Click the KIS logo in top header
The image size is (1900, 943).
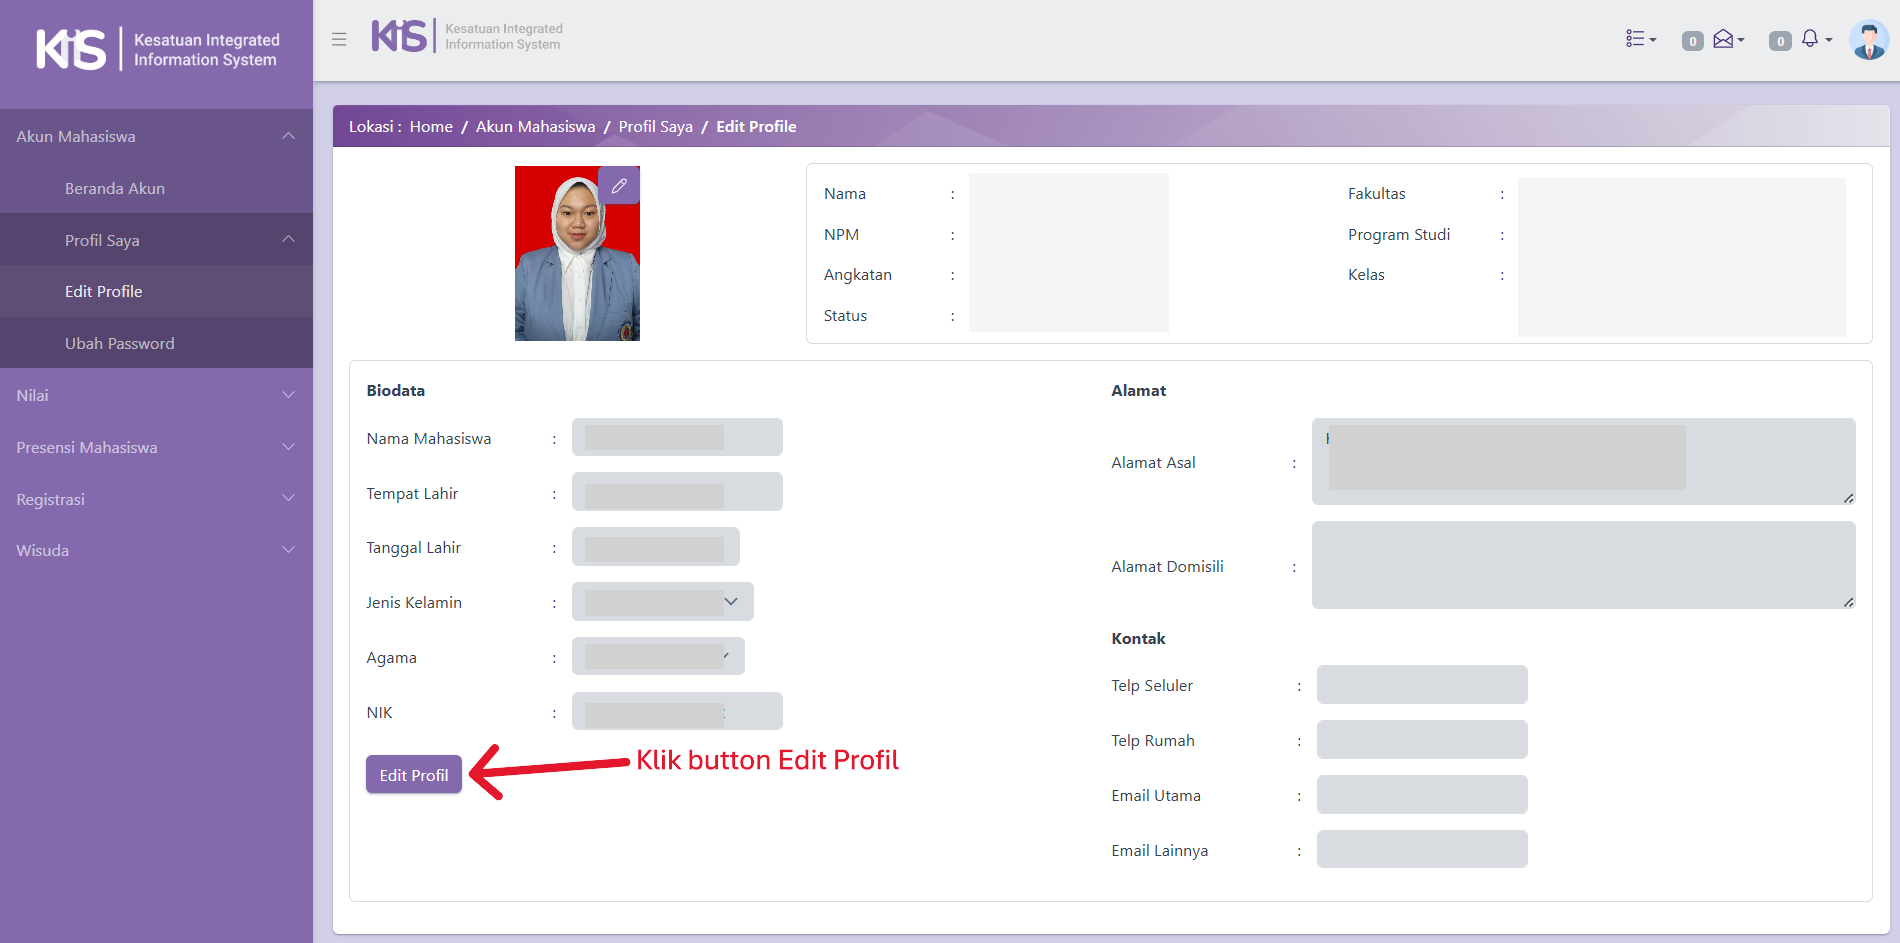pyautogui.click(x=400, y=37)
